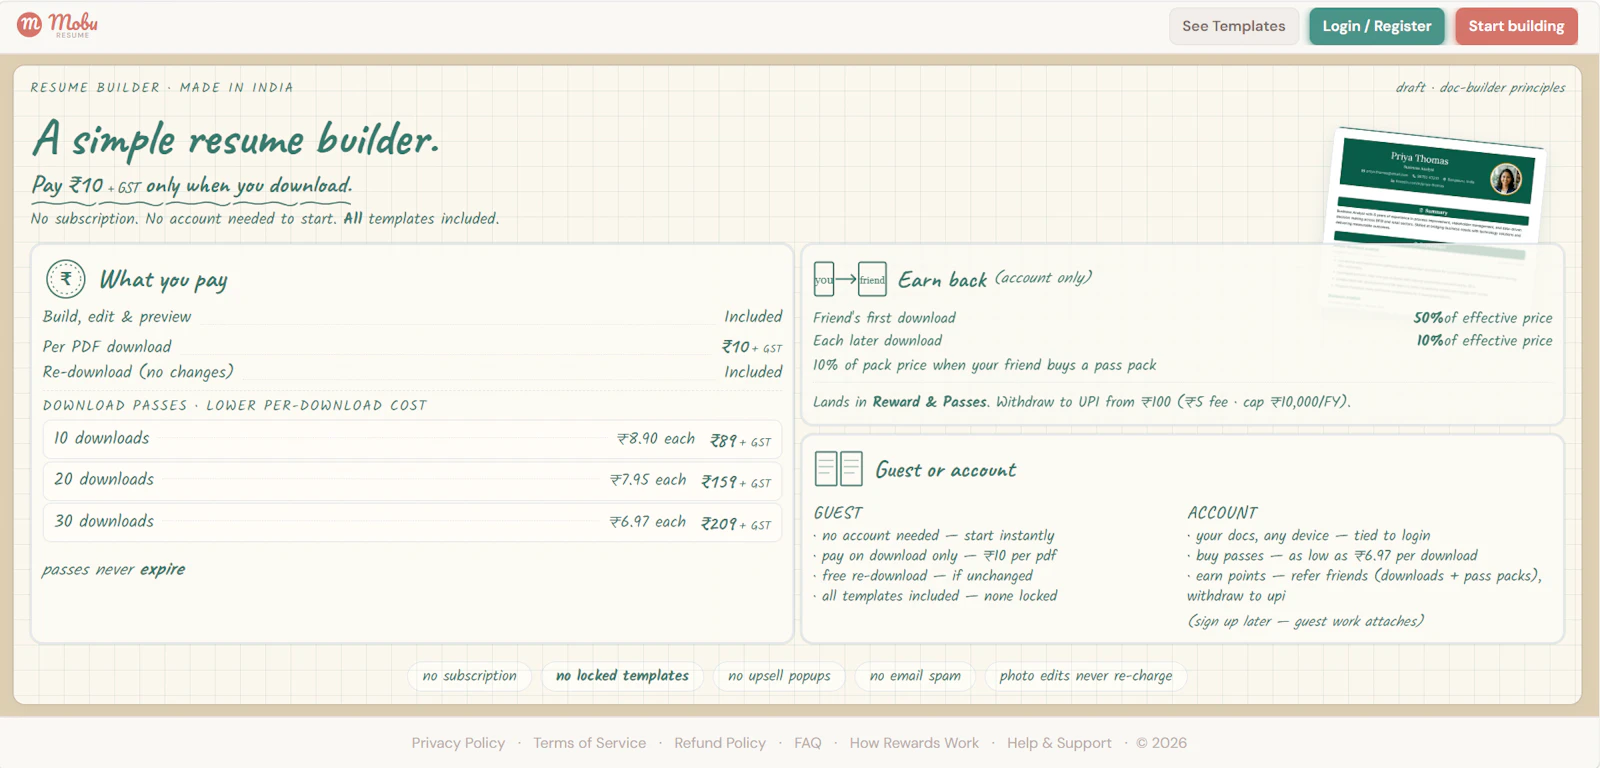
Task: Click the '₹89 + GST' price
Action: pos(740,441)
